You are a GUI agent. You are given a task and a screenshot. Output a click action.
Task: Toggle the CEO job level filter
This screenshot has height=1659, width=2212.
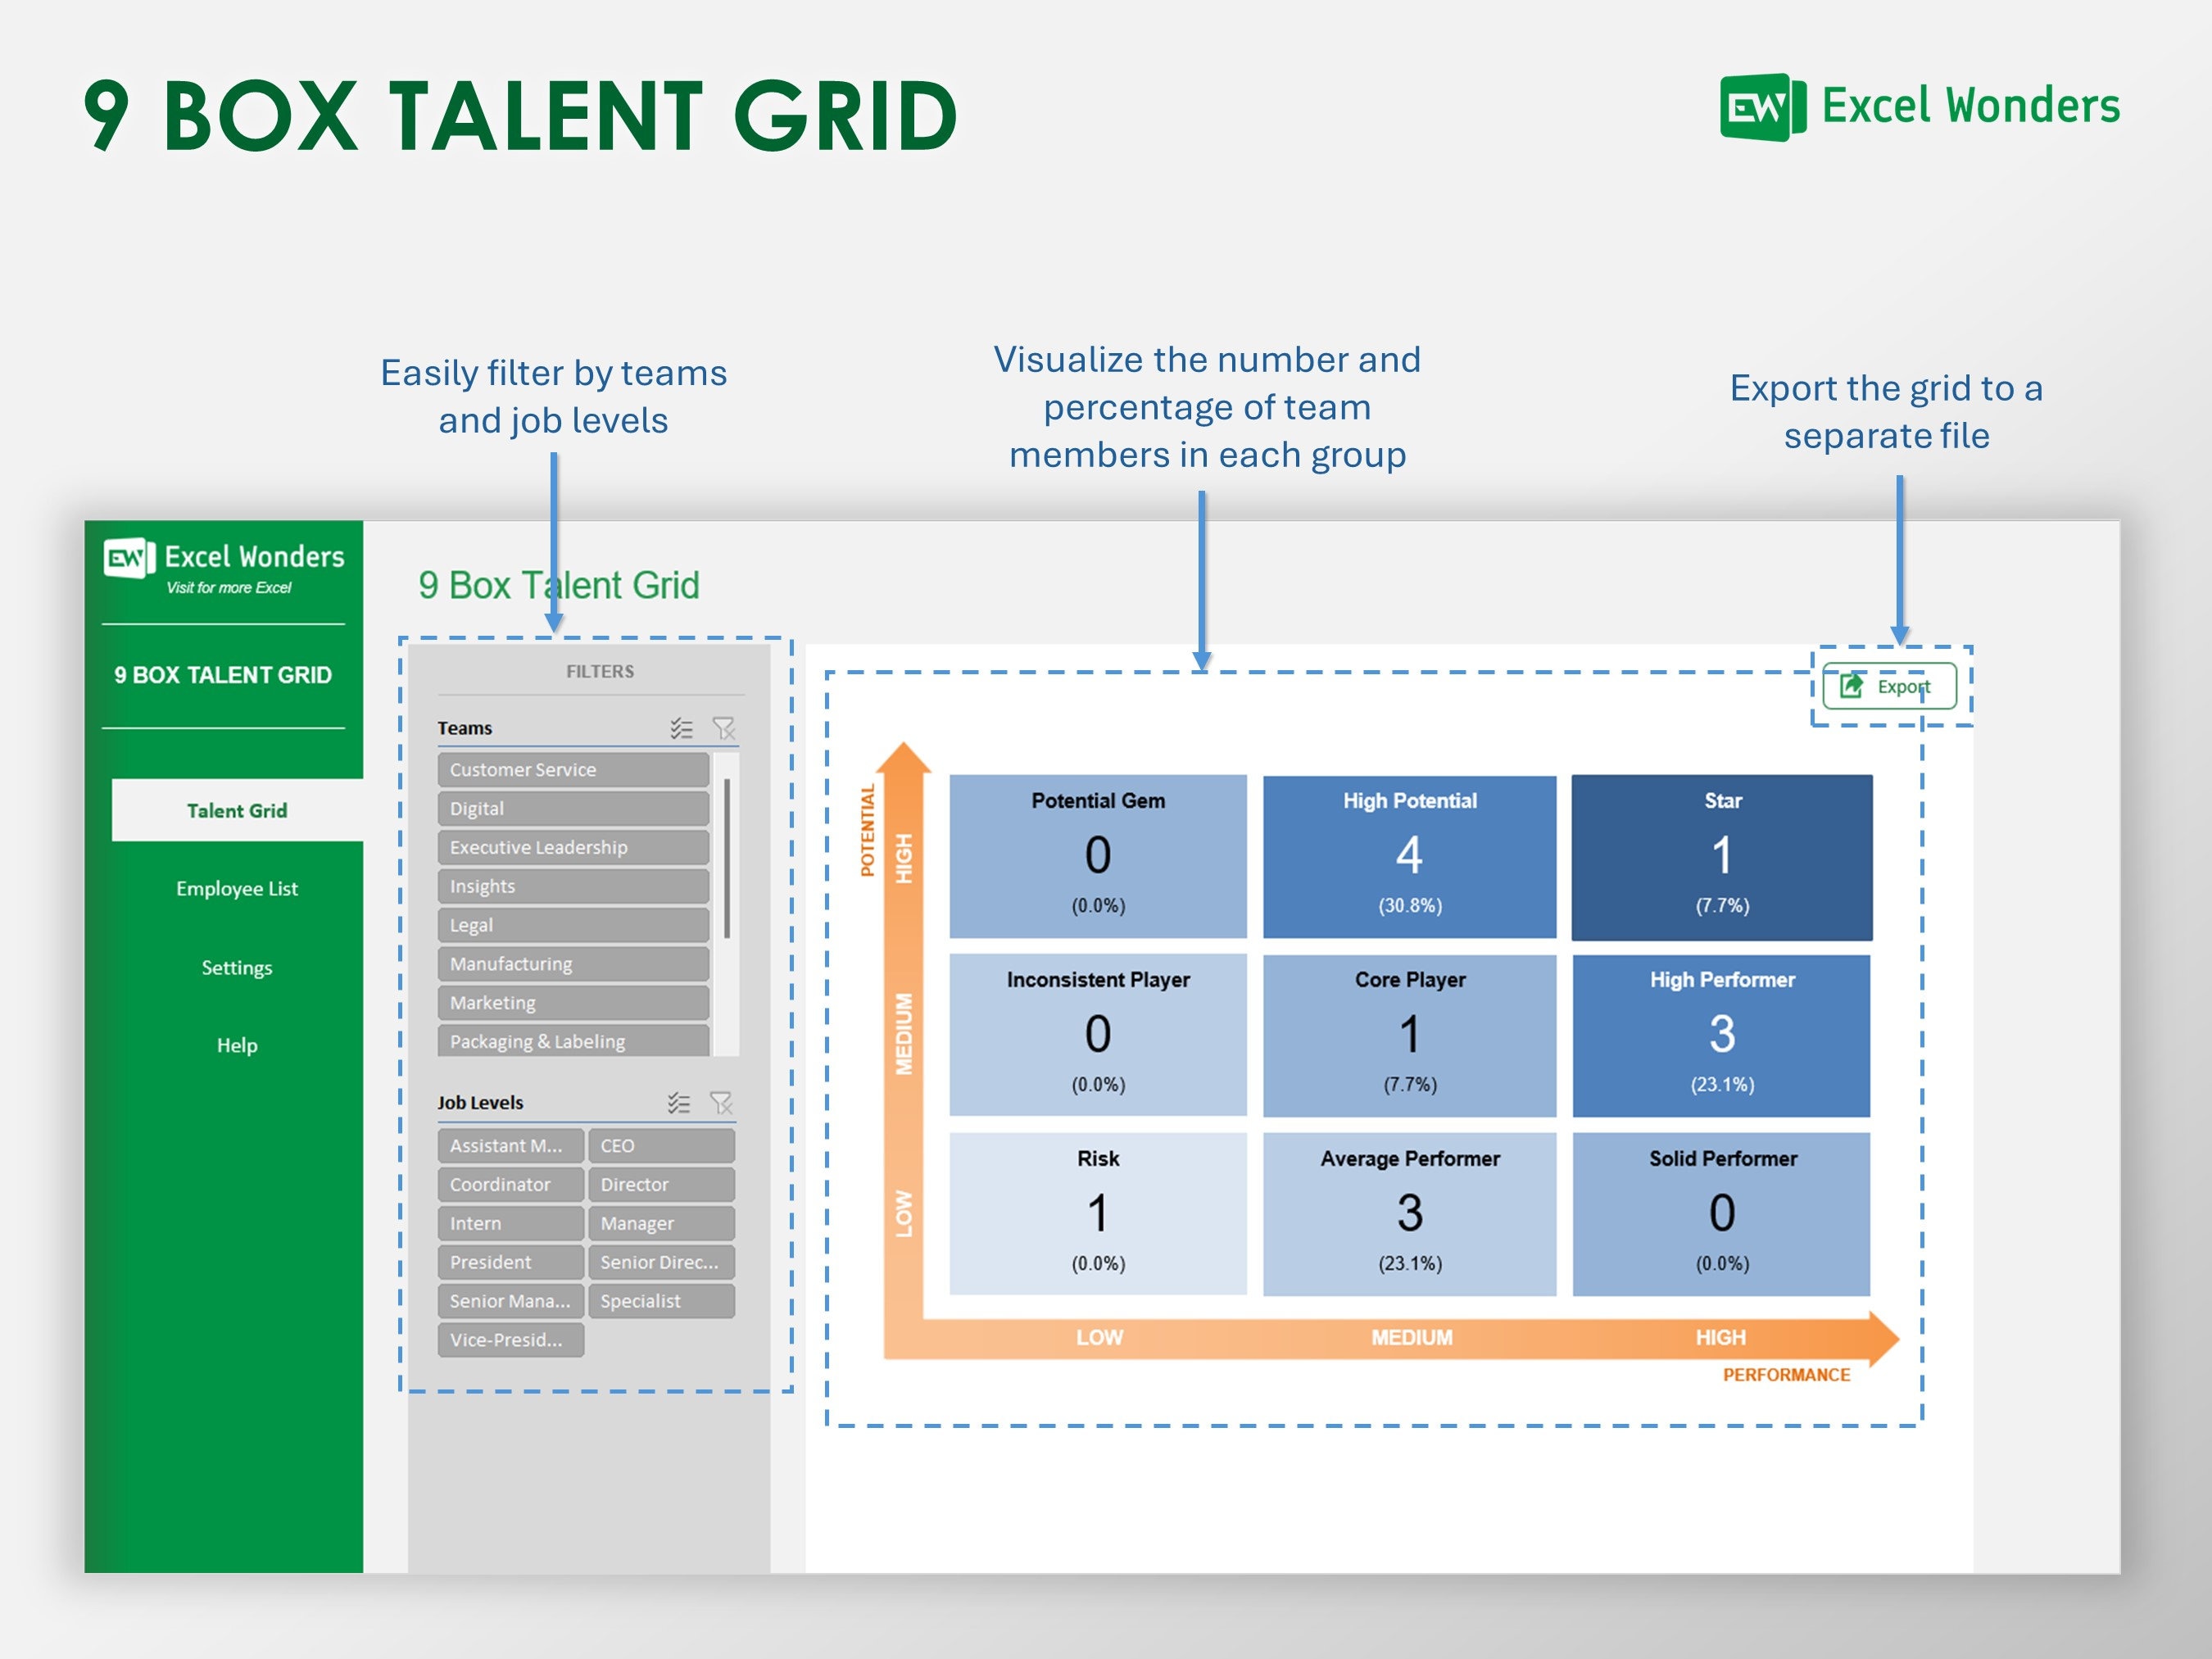tap(662, 1146)
